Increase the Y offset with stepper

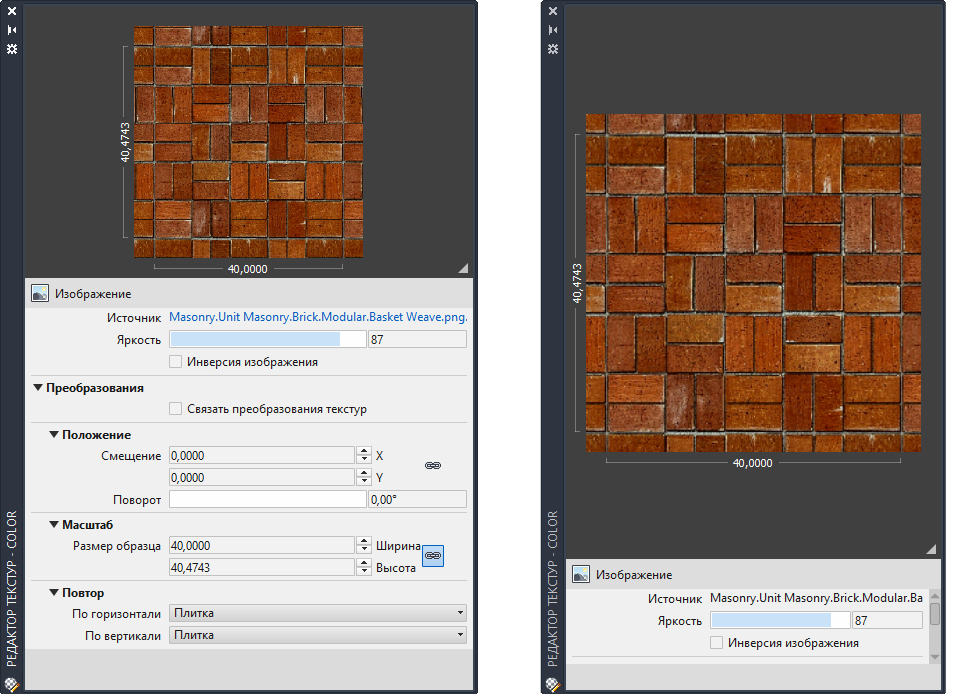tap(364, 473)
